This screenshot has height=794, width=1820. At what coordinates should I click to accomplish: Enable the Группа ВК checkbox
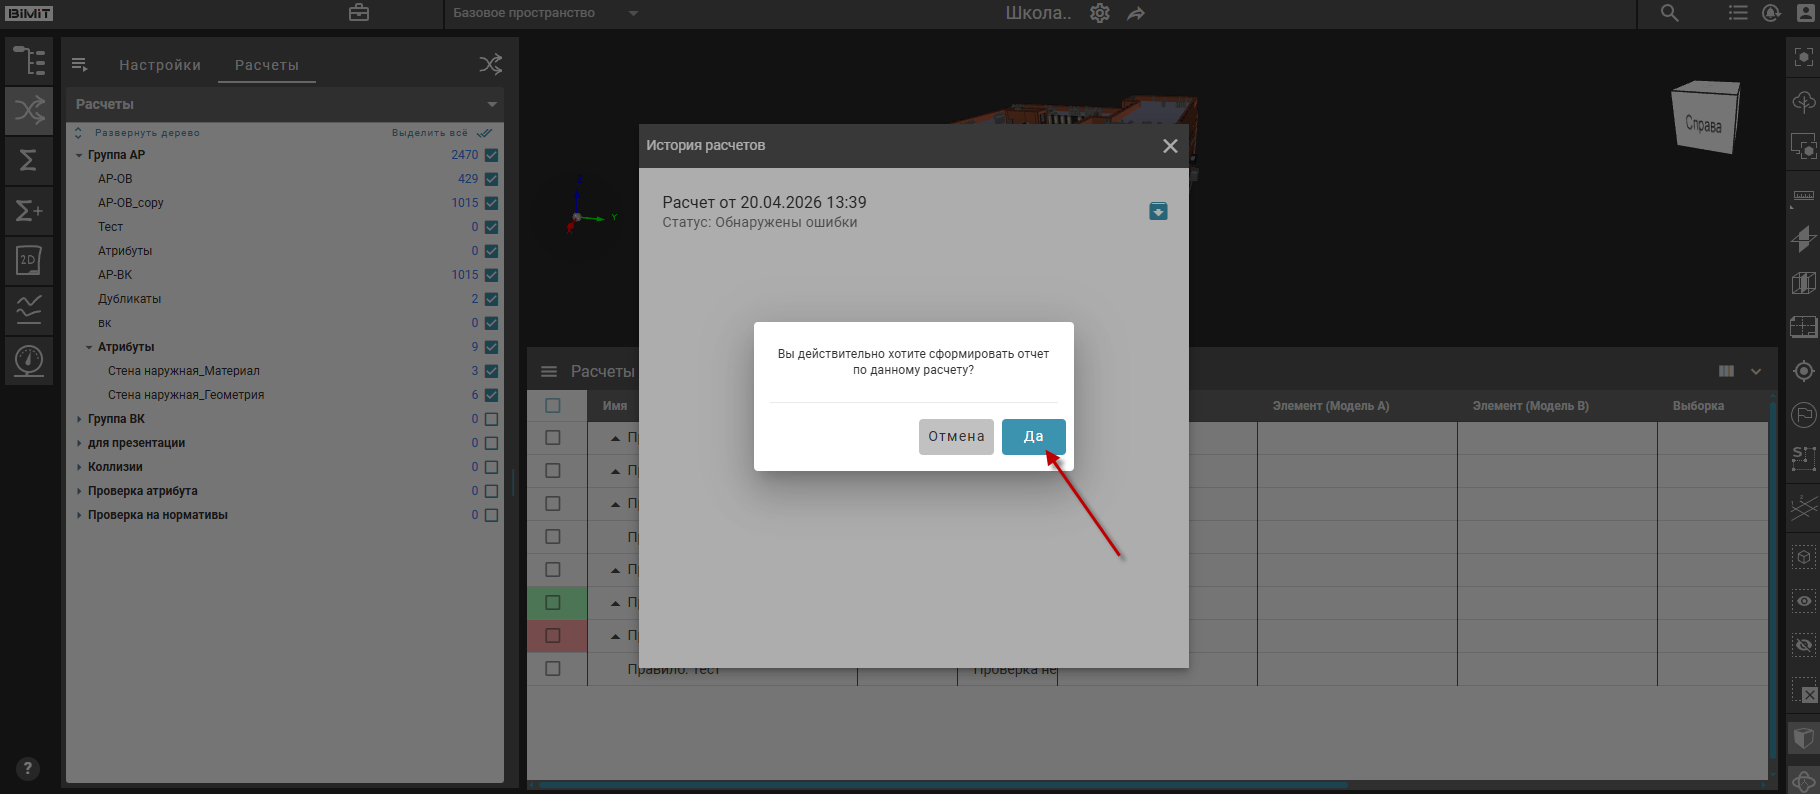click(x=491, y=419)
